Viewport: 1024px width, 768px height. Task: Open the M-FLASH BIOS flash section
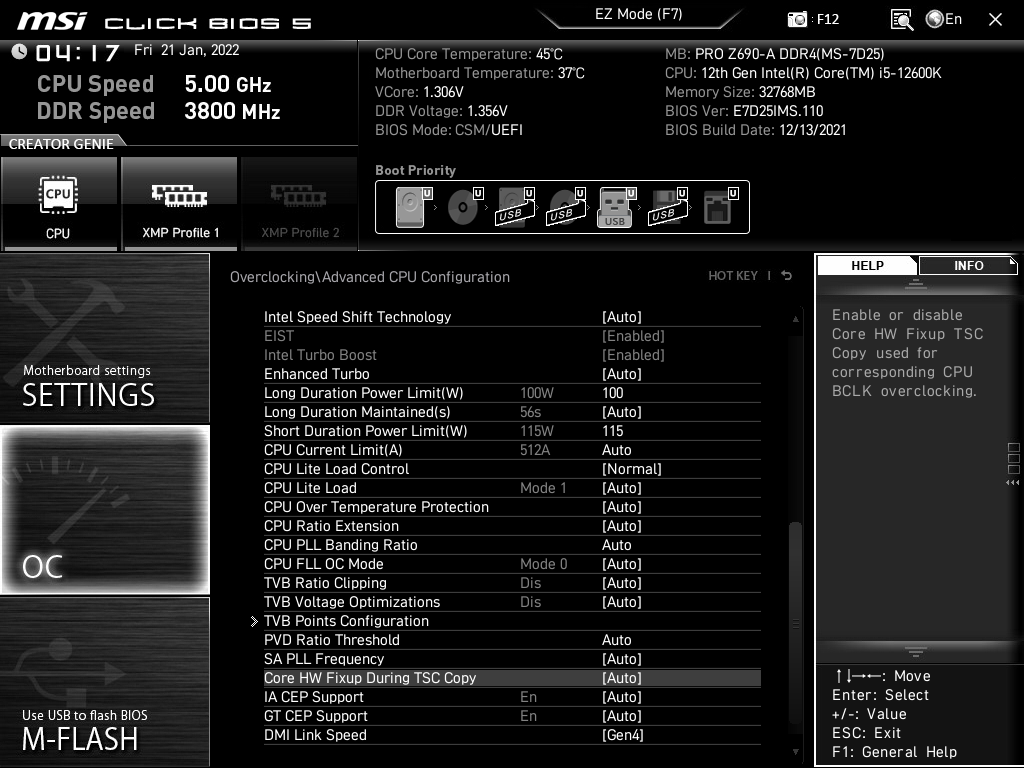[104, 681]
